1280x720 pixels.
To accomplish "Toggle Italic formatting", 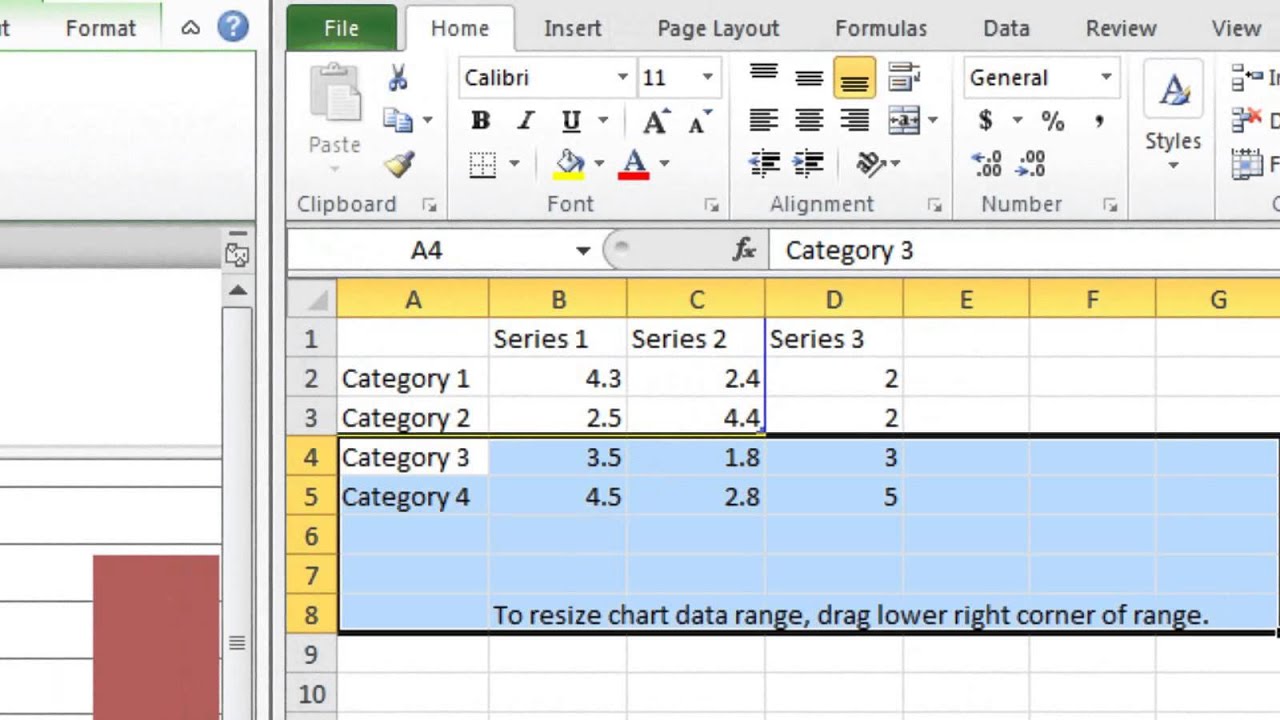I will tap(526, 122).
